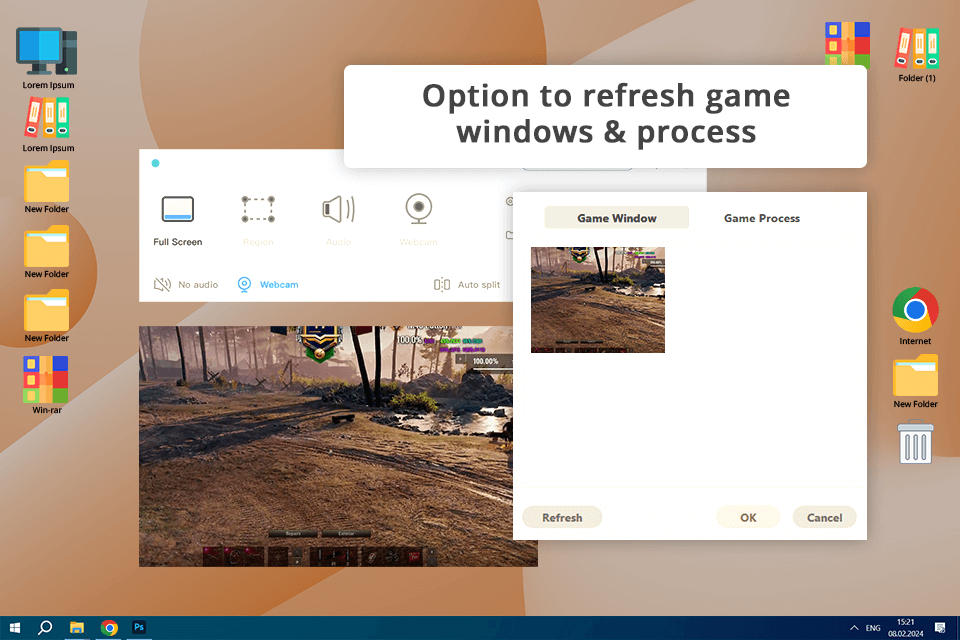Click the Refresh button
The image size is (960, 640).
pyautogui.click(x=562, y=518)
